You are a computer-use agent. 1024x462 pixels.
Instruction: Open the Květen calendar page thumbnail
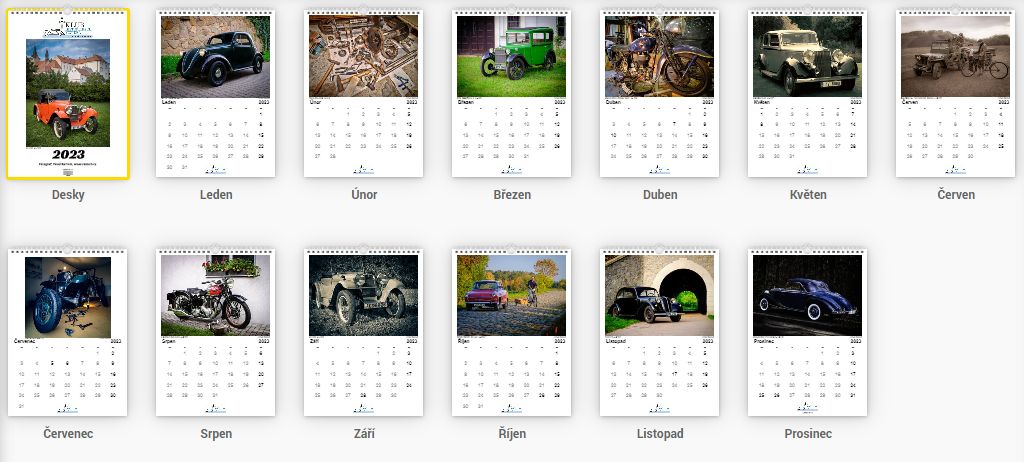click(x=807, y=94)
